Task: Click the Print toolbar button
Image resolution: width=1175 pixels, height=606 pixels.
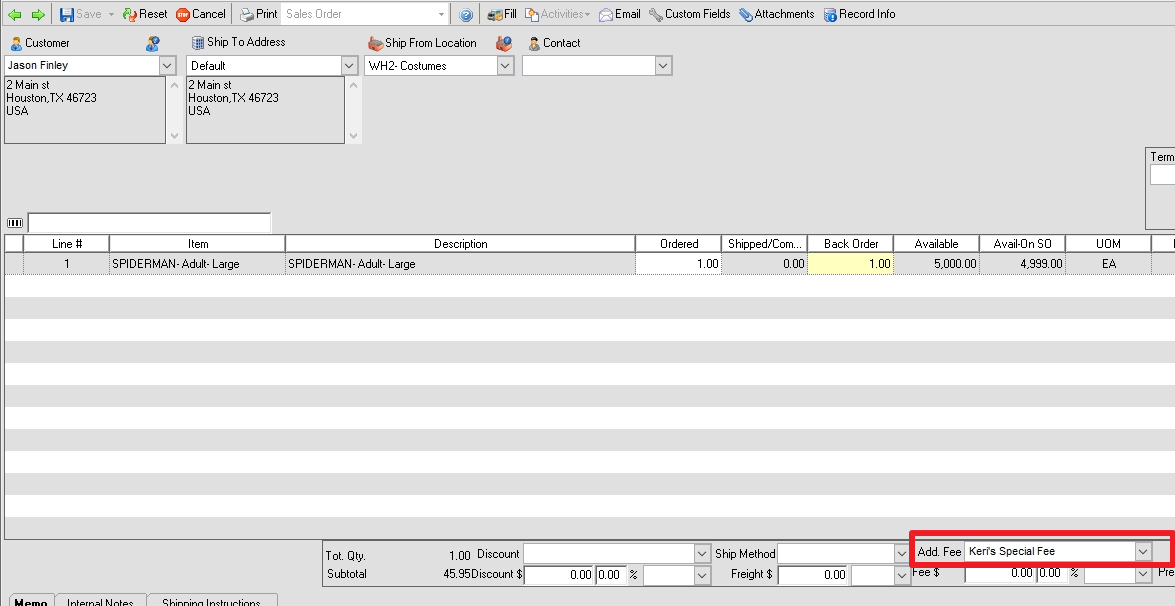Action: pyautogui.click(x=259, y=14)
